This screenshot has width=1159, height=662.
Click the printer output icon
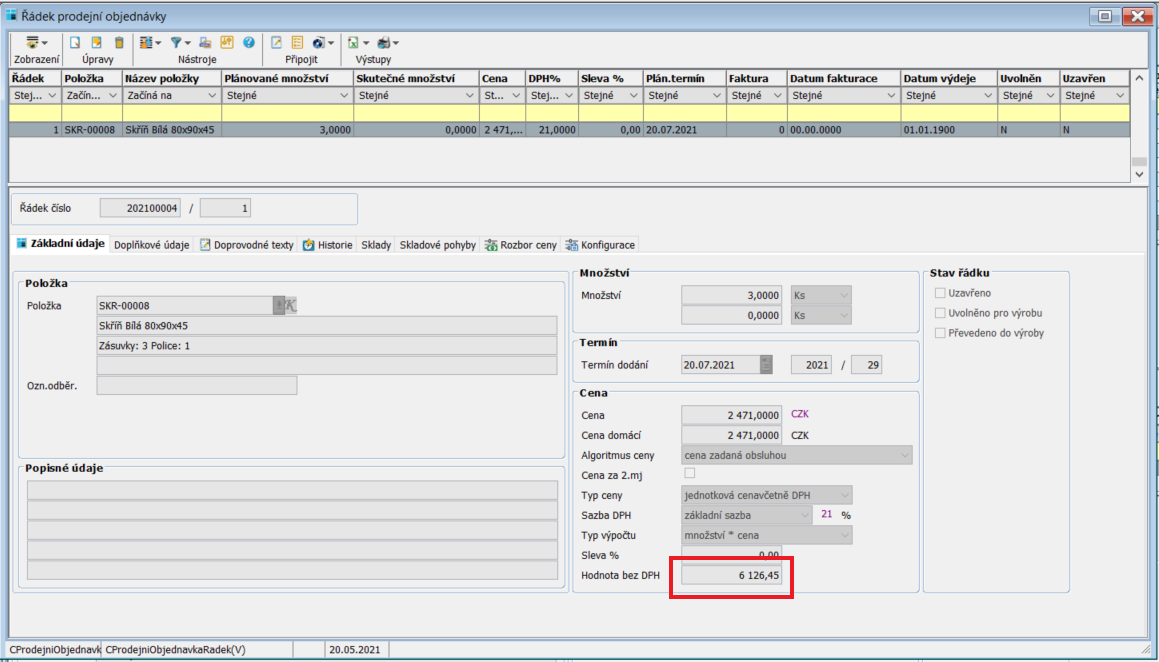tap(384, 43)
